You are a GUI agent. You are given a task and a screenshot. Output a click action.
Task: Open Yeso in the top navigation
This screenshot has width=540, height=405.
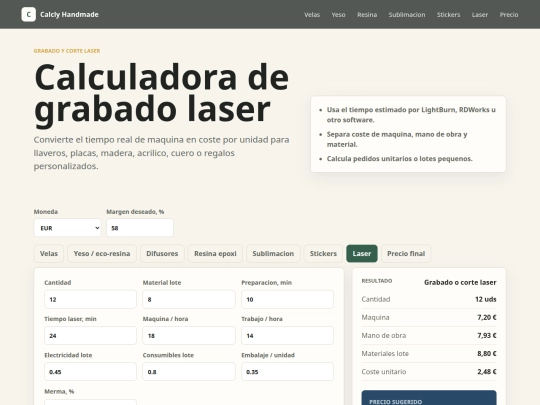pyautogui.click(x=338, y=15)
